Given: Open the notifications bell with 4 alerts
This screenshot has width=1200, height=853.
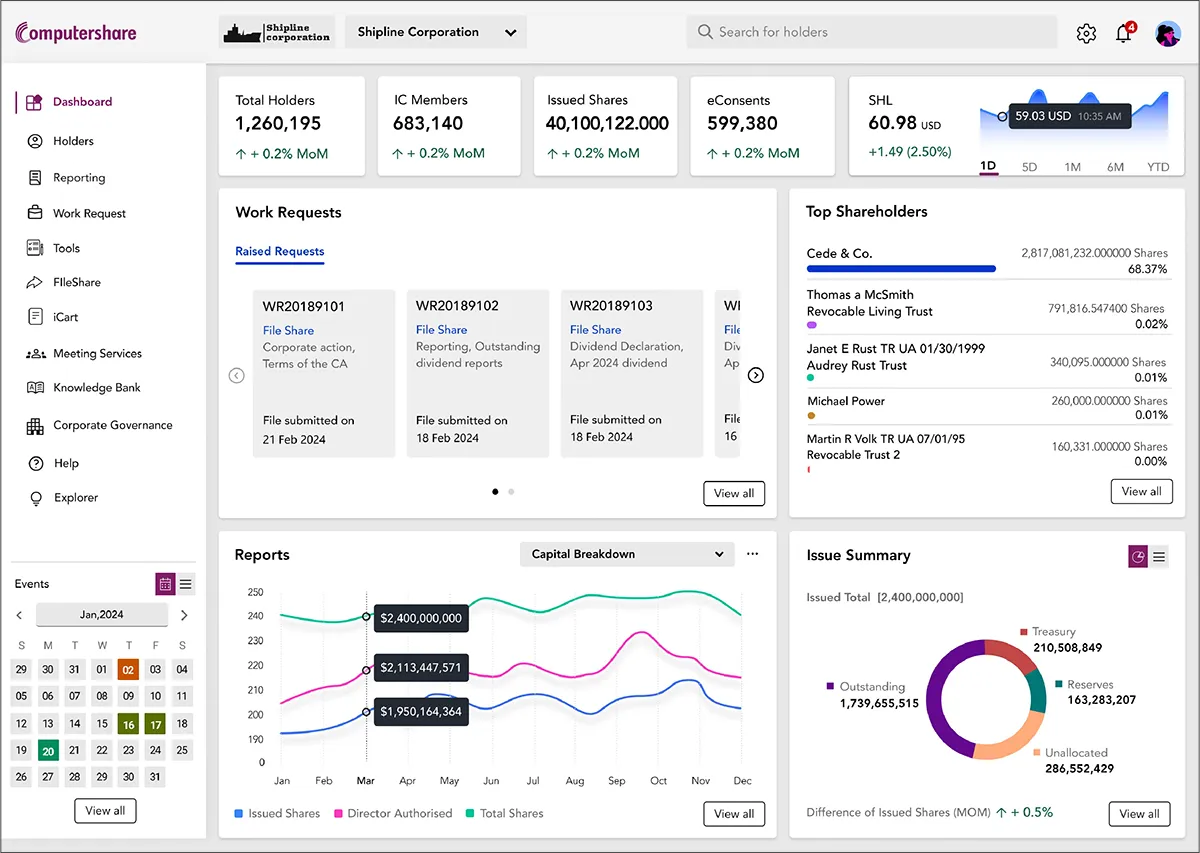Looking at the screenshot, I should [1124, 33].
